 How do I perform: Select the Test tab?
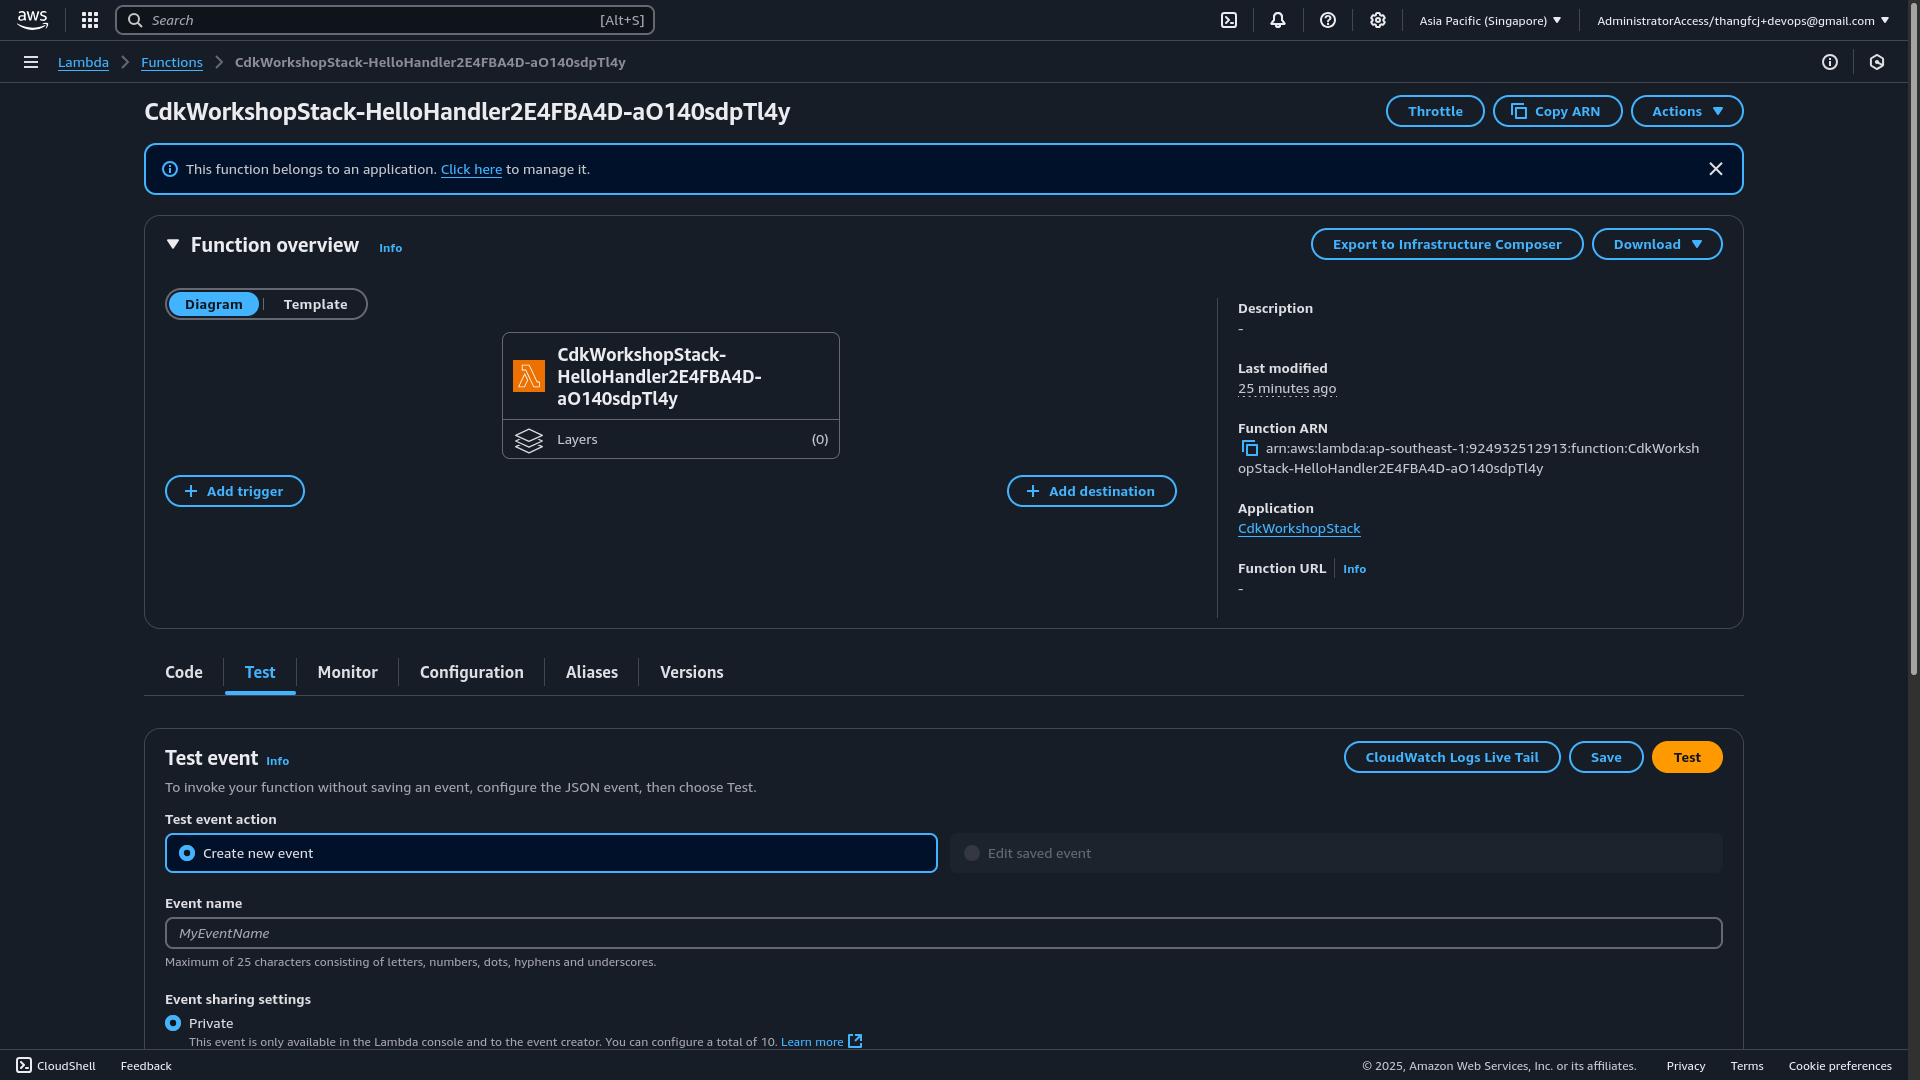(260, 672)
